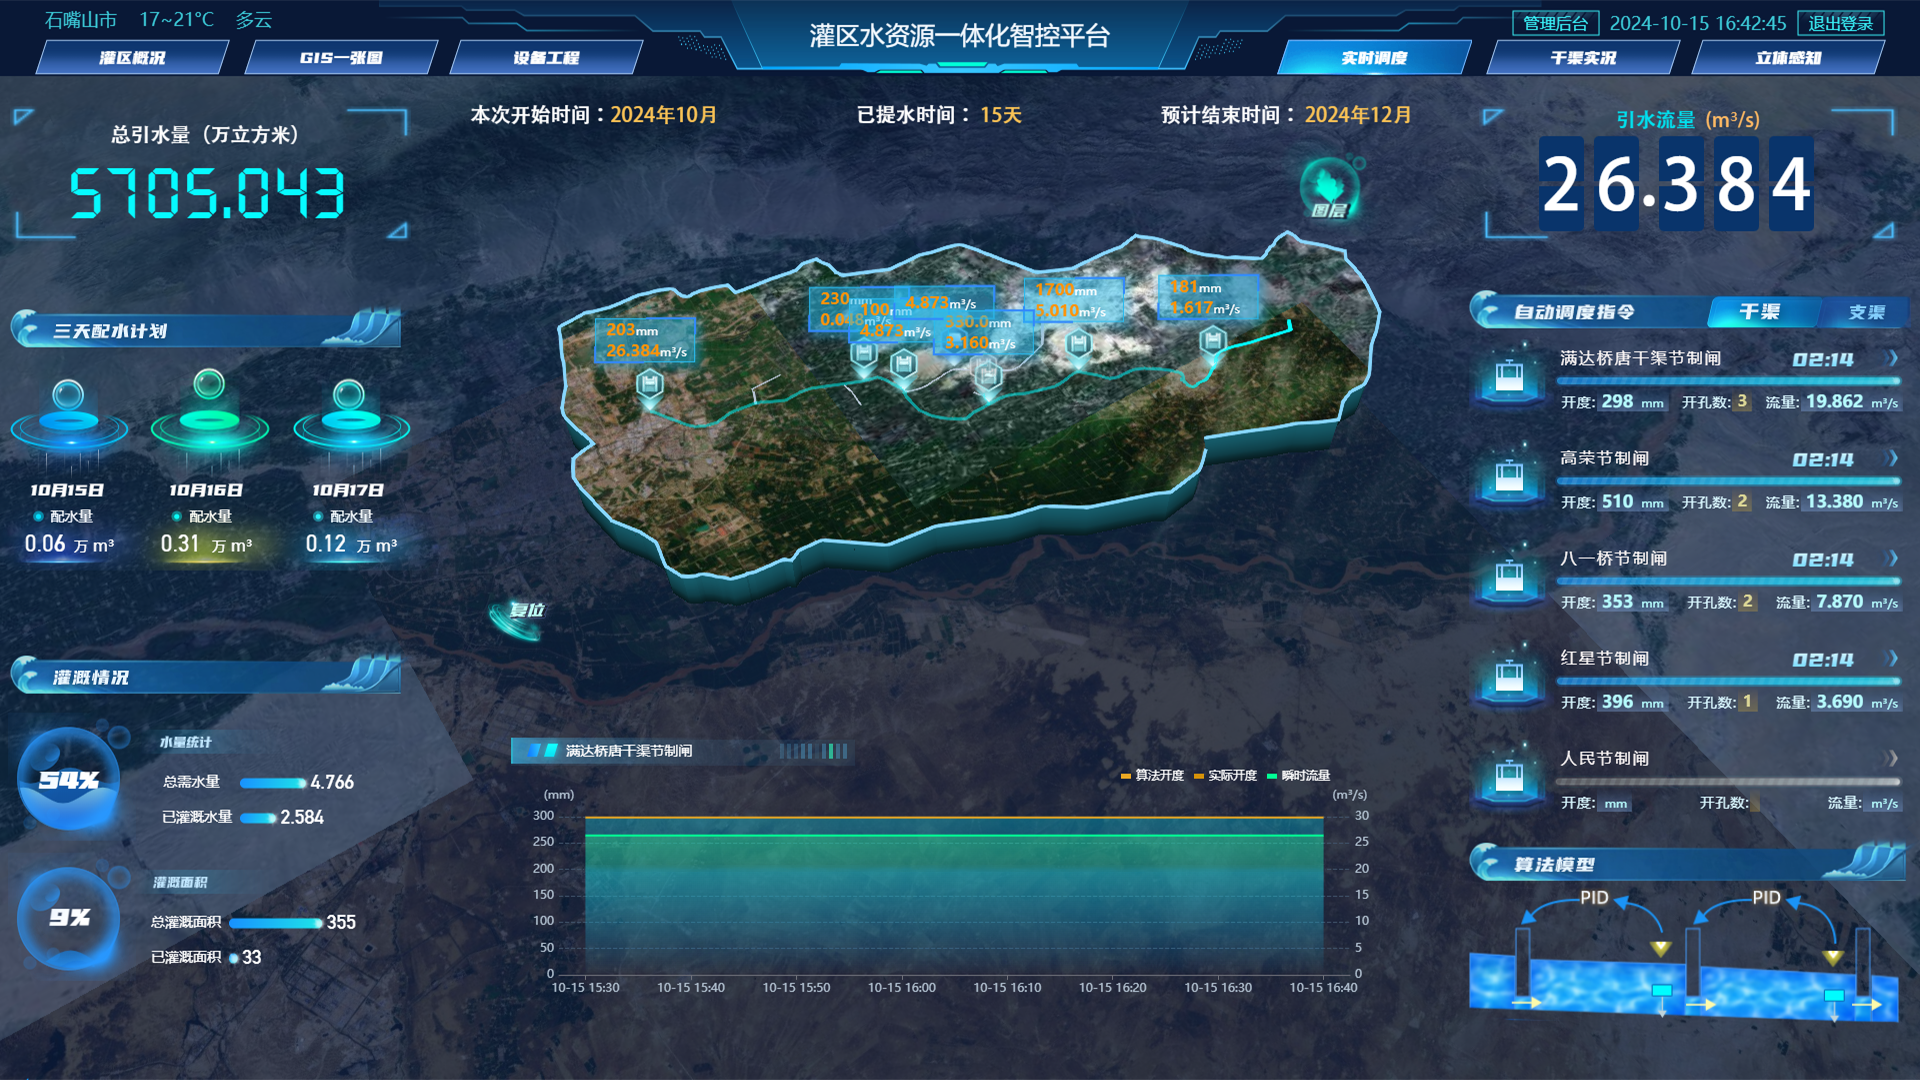Click the 人民节制闸 gate icon
The image size is (1920, 1080).
(x=1509, y=778)
